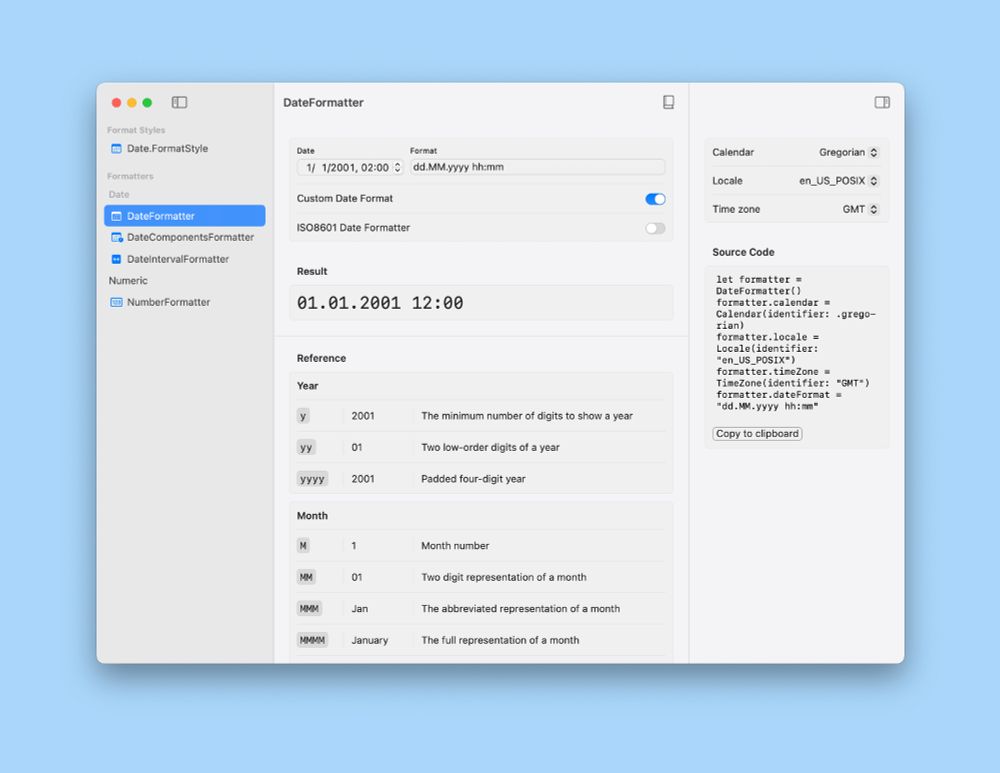This screenshot has width=1000, height=773.
Task: Click the Format text field
Action: click(538, 167)
